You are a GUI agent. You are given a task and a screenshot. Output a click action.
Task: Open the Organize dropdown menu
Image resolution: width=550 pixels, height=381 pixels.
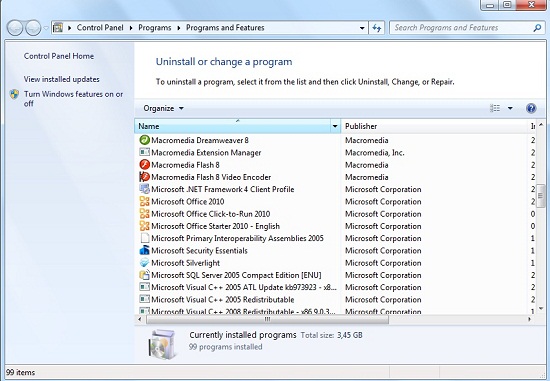coord(163,108)
